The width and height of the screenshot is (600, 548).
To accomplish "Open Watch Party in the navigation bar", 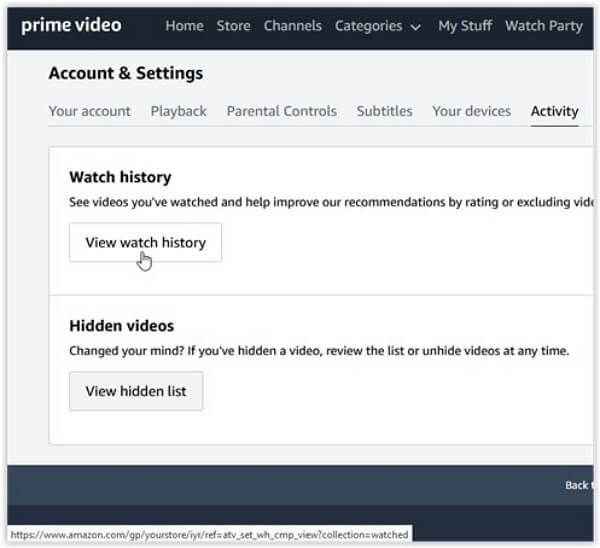I will tap(544, 26).
